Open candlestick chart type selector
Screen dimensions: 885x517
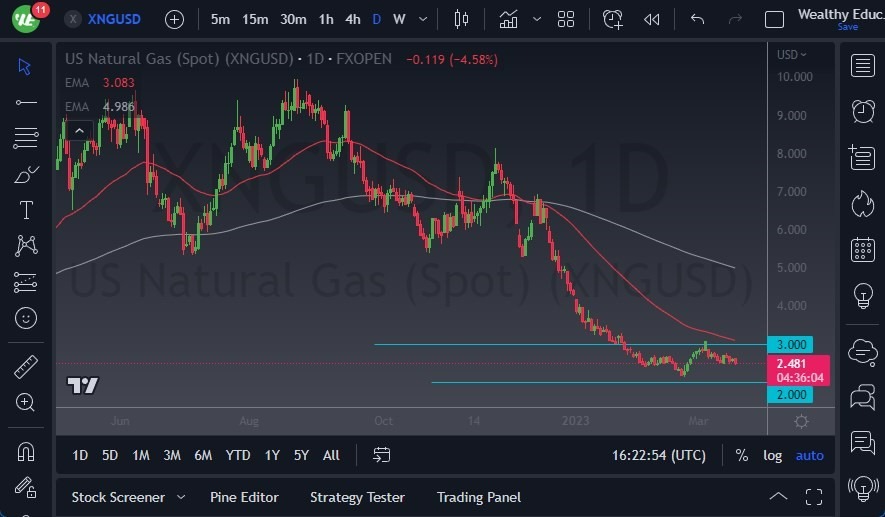pyautogui.click(x=461, y=19)
